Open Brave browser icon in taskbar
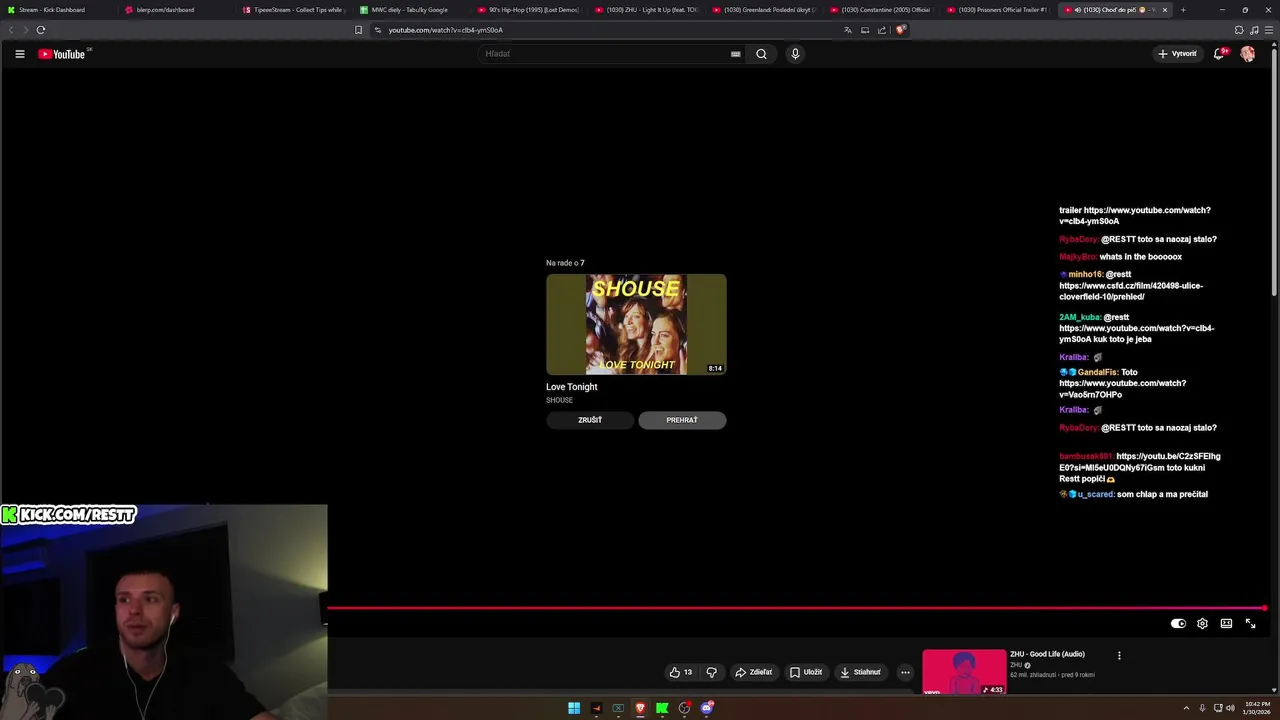Screen dimensions: 1280x720 (640, 708)
